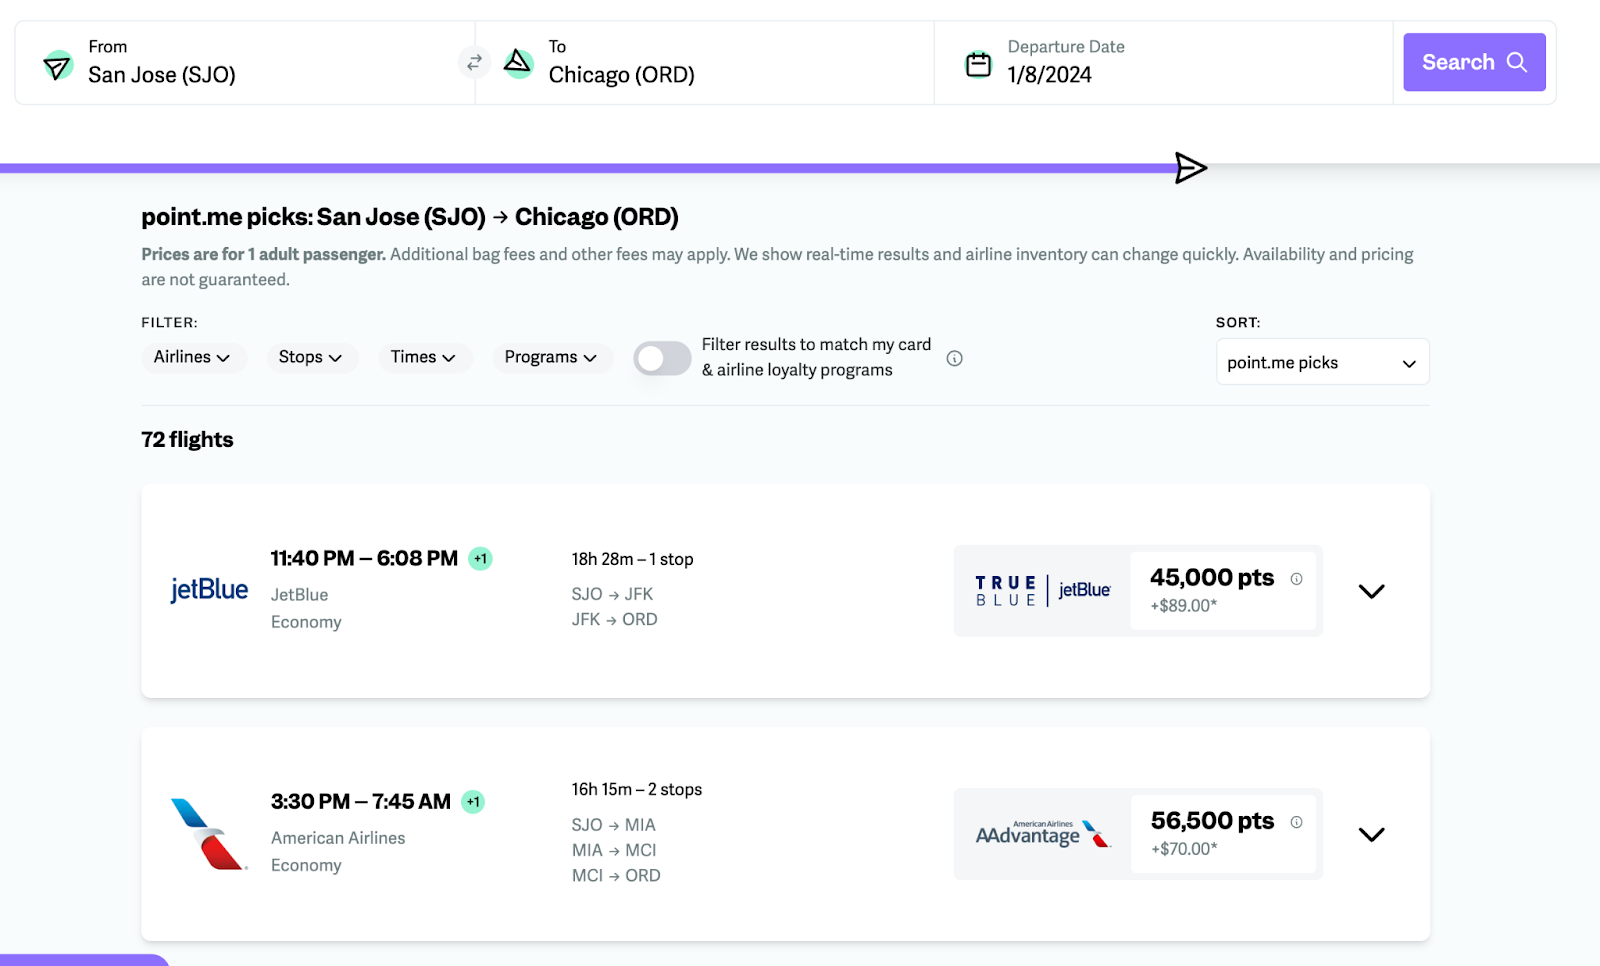Screen dimensions: 1600x966
Task: Open the Stops filter dropdown
Action: (311, 357)
